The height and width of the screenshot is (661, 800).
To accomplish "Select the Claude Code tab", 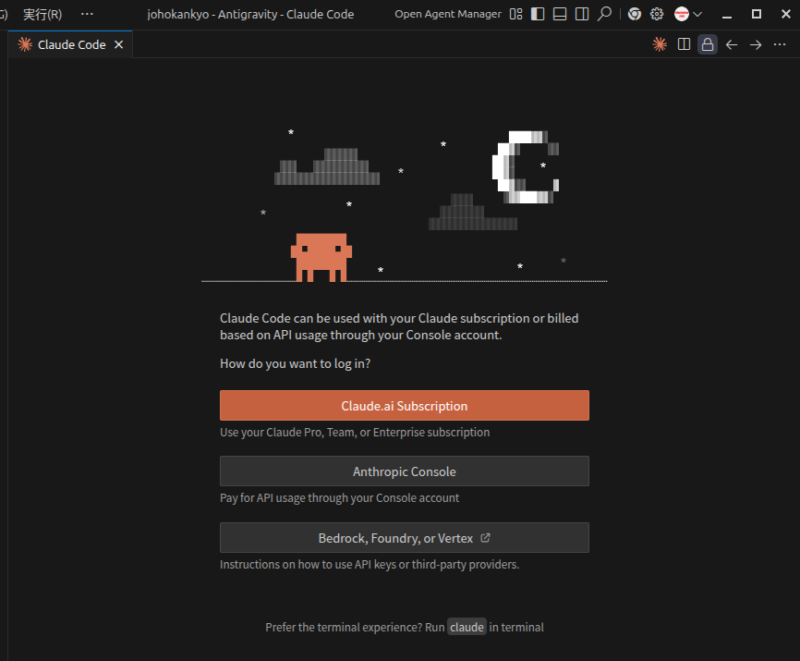I will [70, 45].
